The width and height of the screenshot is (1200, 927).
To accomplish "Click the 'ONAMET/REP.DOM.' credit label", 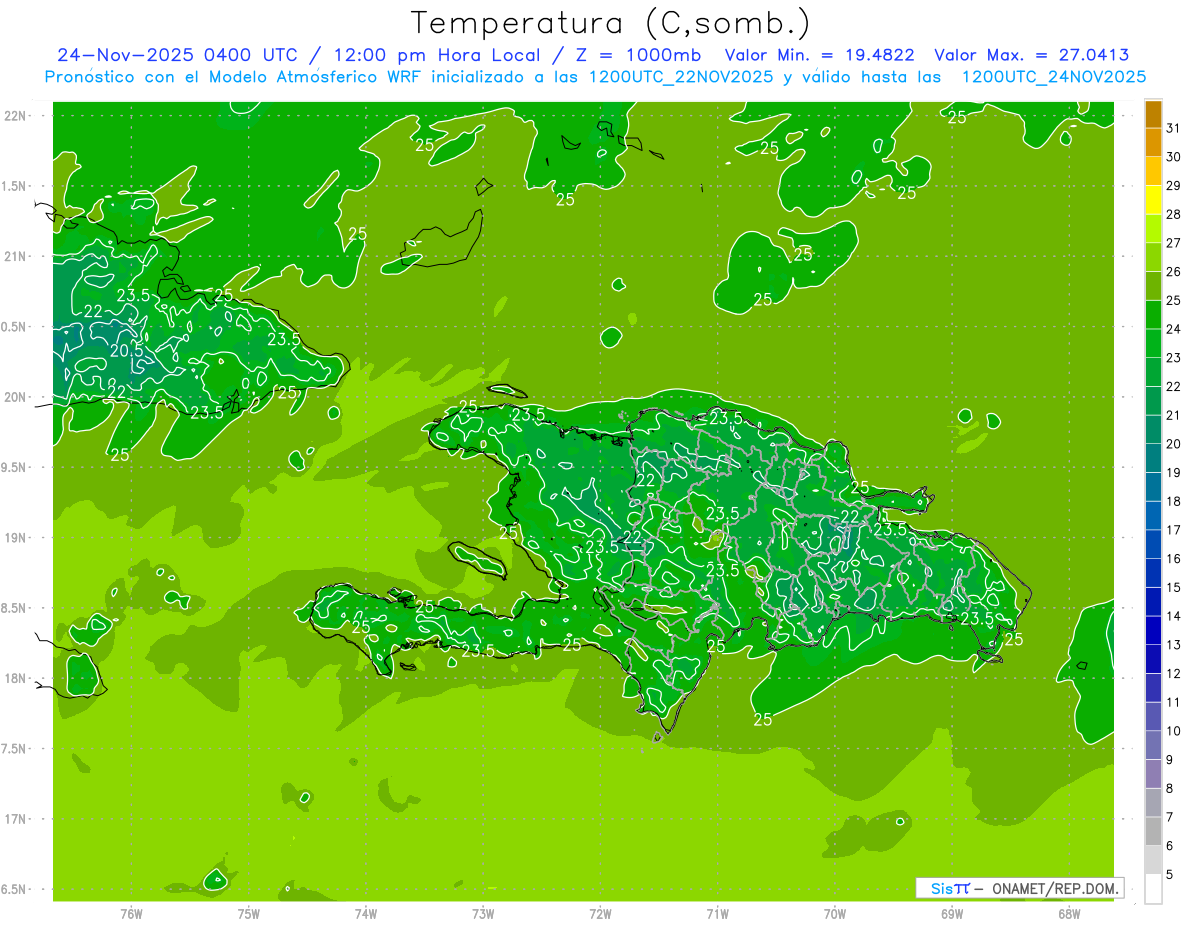I will pyautogui.click(x=1055, y=888).
